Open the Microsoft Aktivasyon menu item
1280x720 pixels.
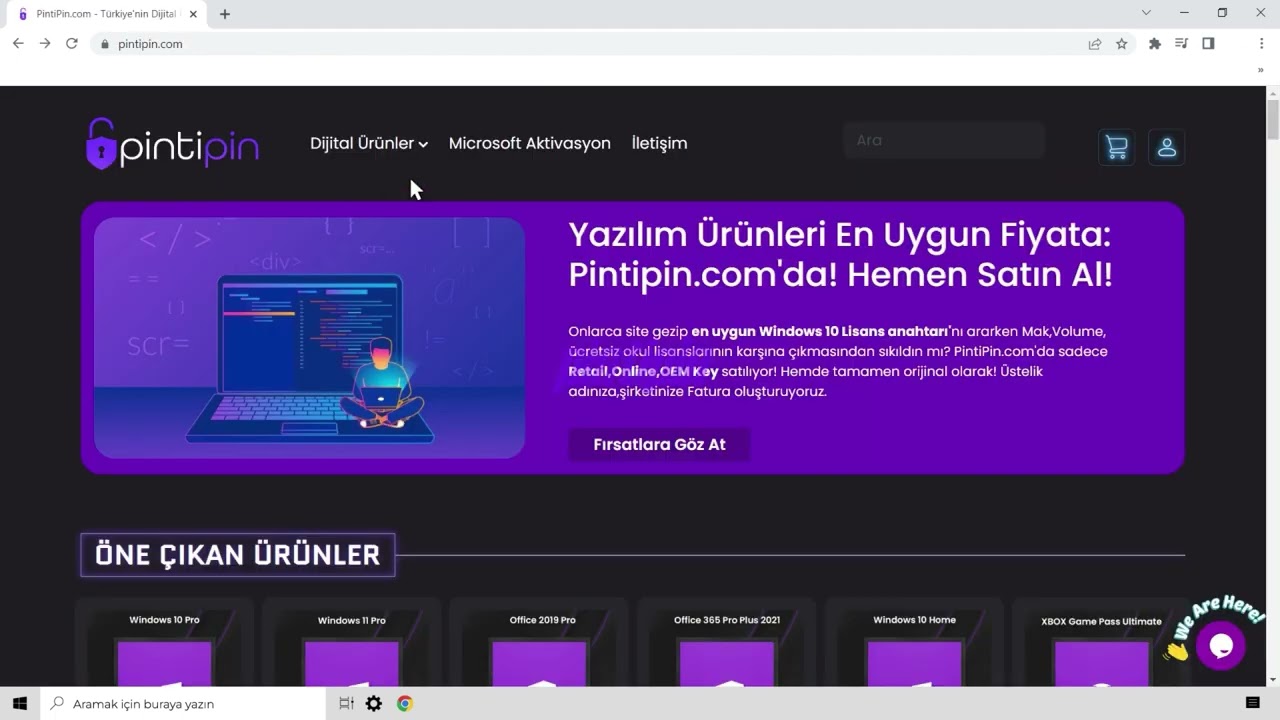pos(530,143)
